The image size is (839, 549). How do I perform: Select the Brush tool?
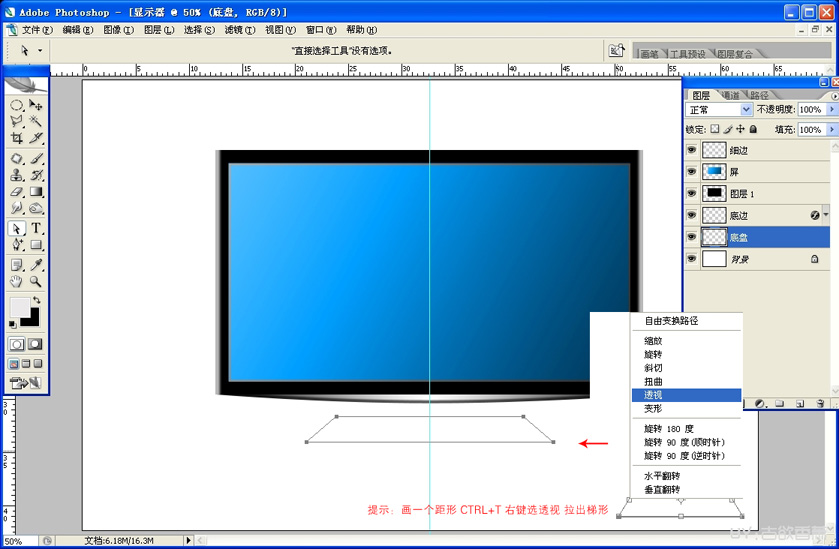click(36, 159)
